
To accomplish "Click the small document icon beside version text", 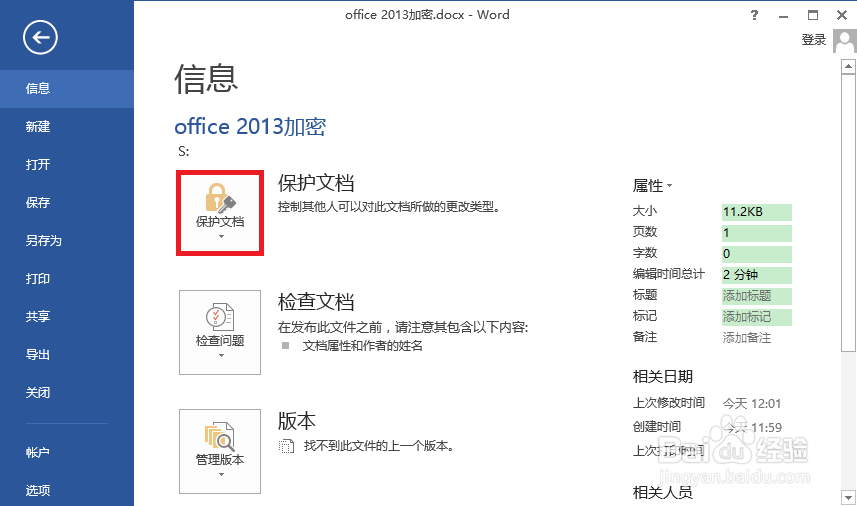I will [286, 446].
